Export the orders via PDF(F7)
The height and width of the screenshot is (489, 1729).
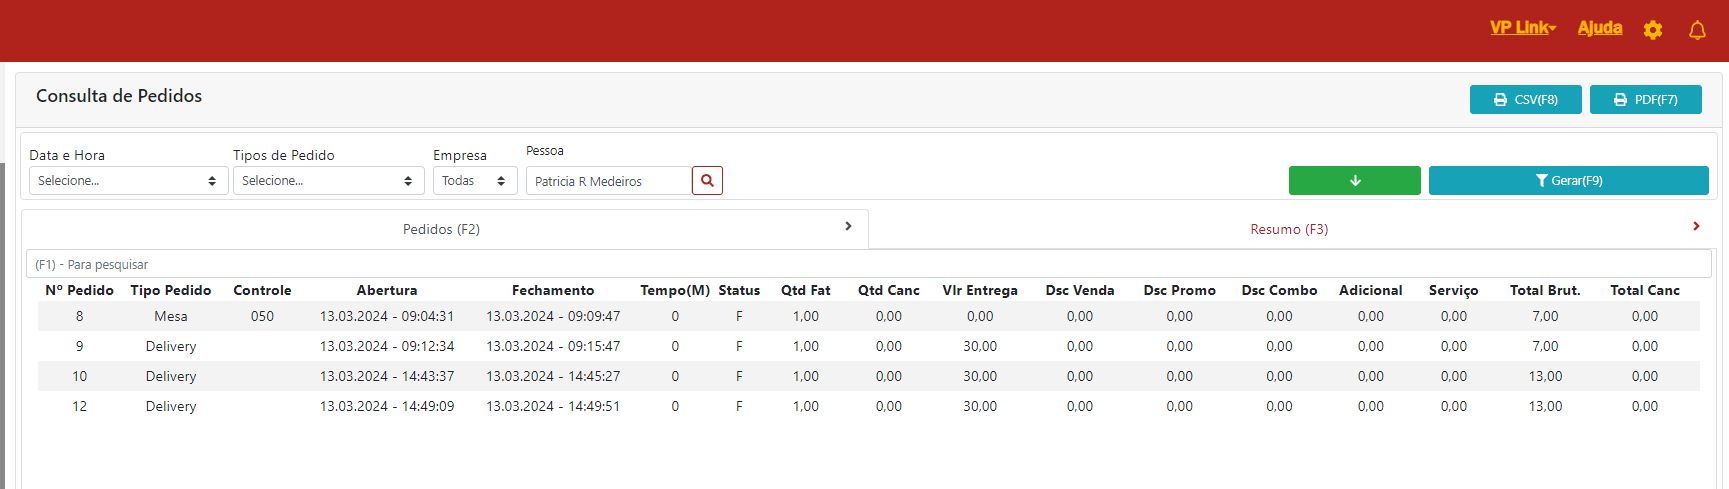[1645, 100]
